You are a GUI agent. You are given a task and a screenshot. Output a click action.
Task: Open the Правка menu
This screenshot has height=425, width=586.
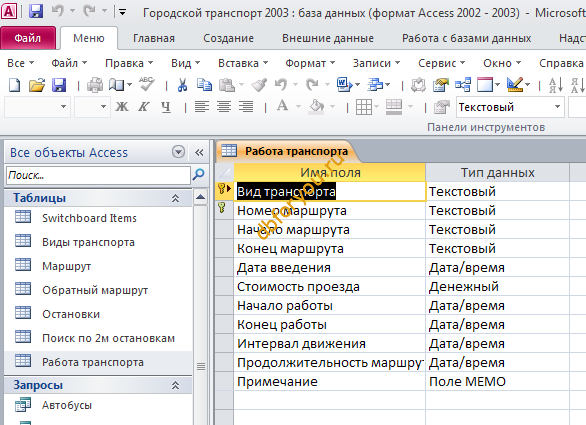[x=129, y=63]
